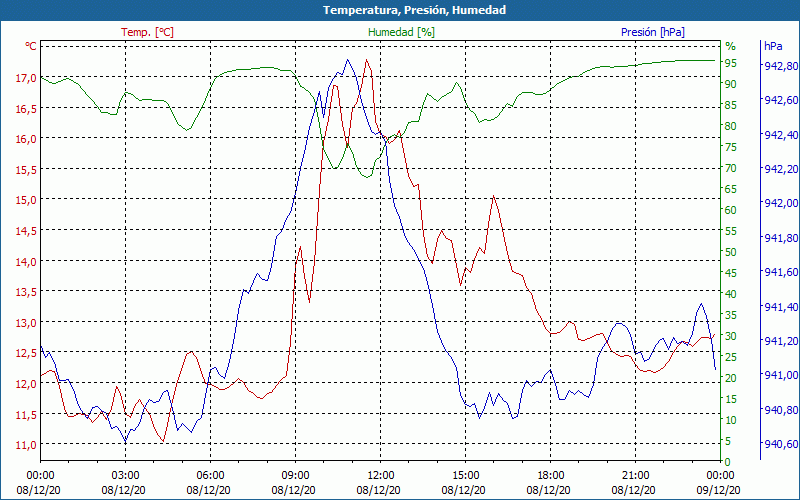
Task: Click the '11,0' temperature axis value
Action: pos(26,445)
